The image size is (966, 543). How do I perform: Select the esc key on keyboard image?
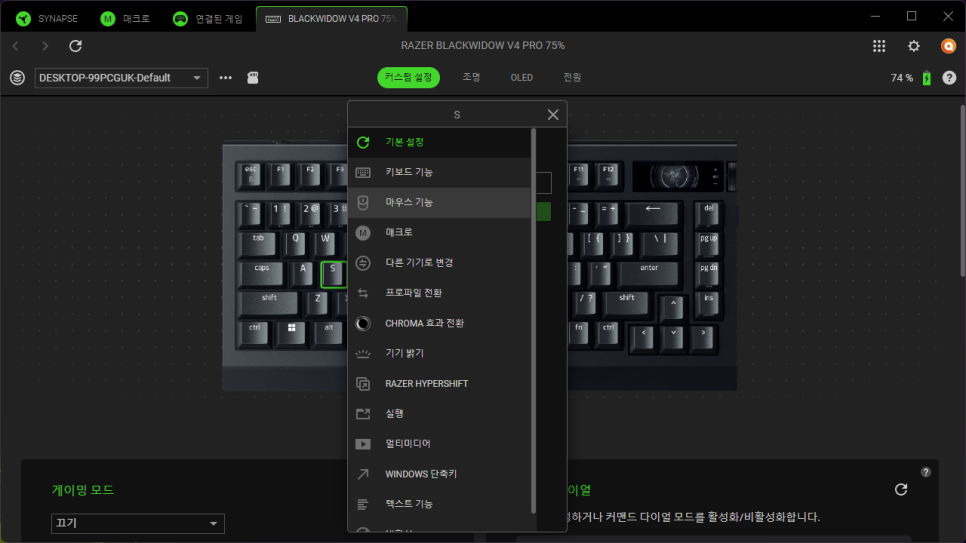pos(251,175)
